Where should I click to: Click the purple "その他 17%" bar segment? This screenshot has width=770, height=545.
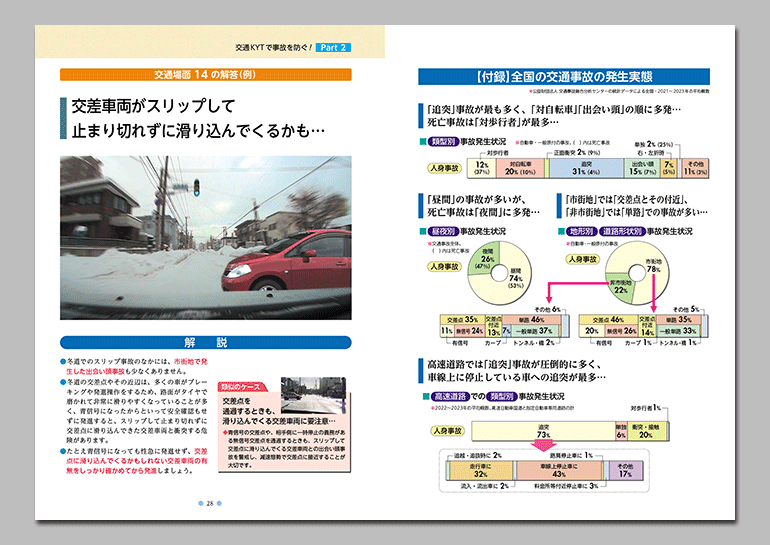[625, 470]
